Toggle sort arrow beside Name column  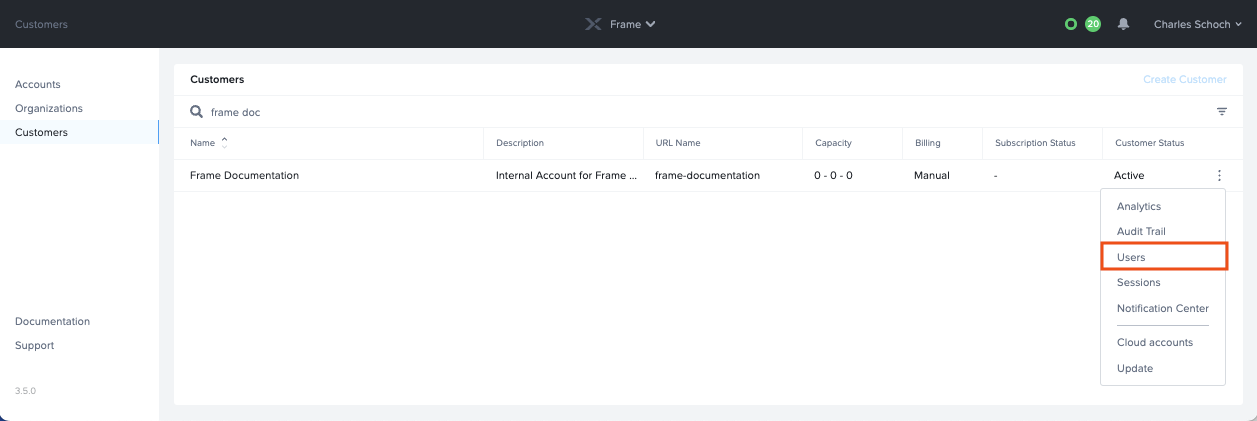click(x=224, y=142)
